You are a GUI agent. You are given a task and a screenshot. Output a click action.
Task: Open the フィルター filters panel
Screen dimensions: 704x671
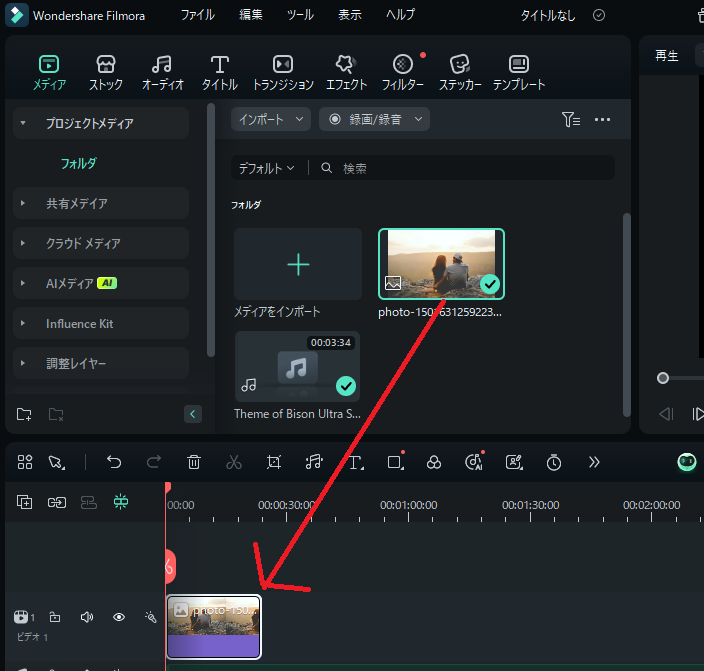pos(403,72)
